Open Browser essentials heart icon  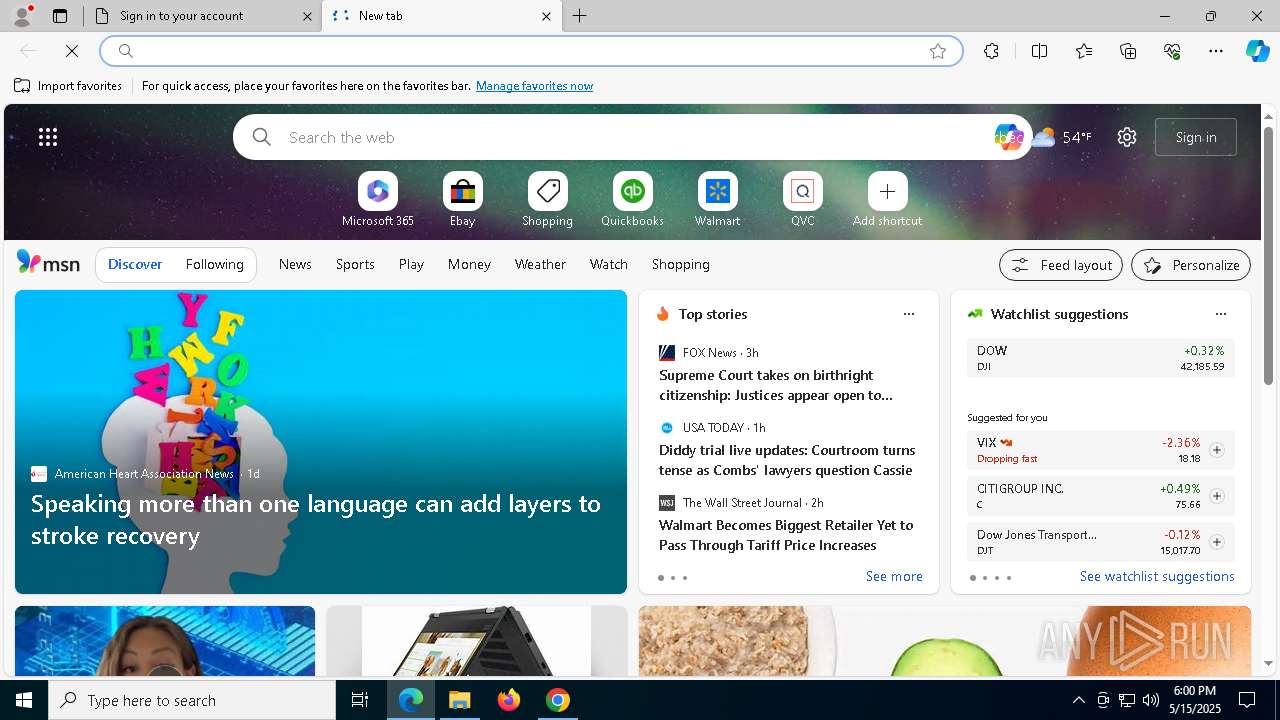[1172, 51]
